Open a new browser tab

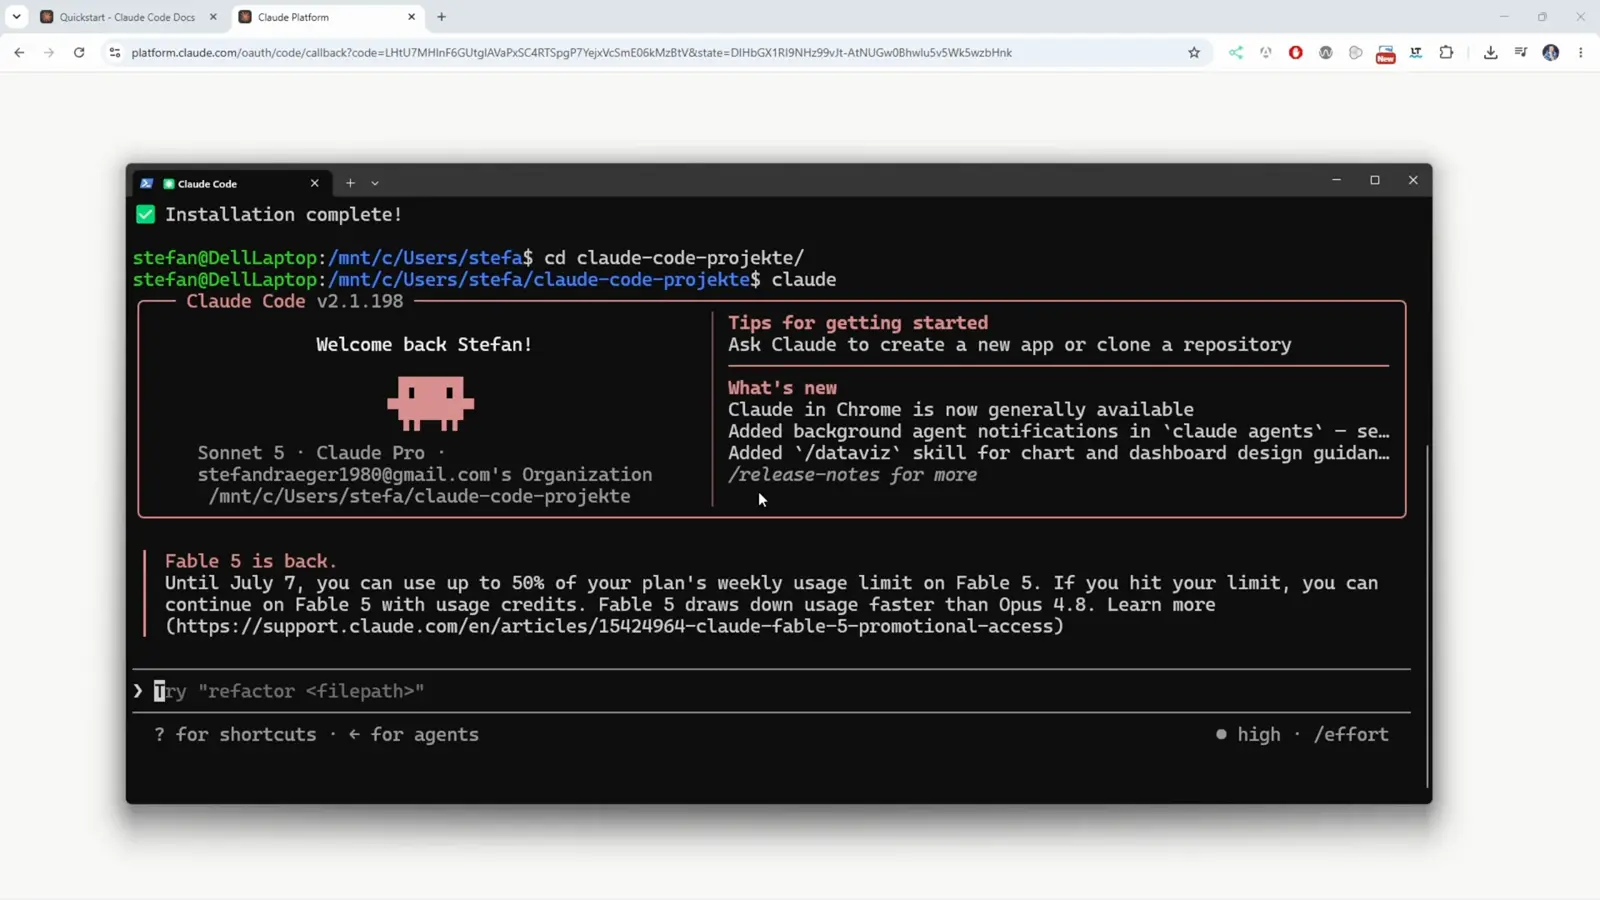442,17
